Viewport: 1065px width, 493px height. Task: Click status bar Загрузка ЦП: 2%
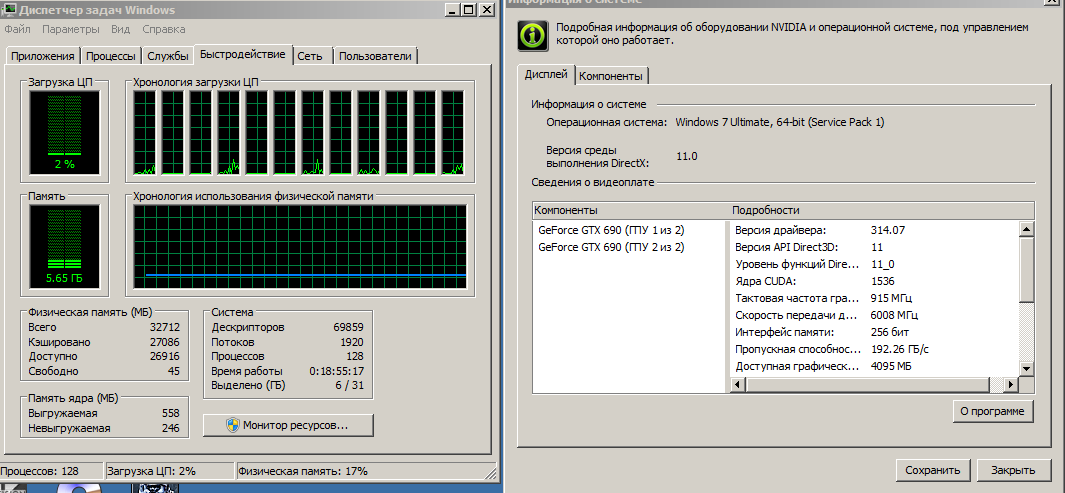coord(170,471)
